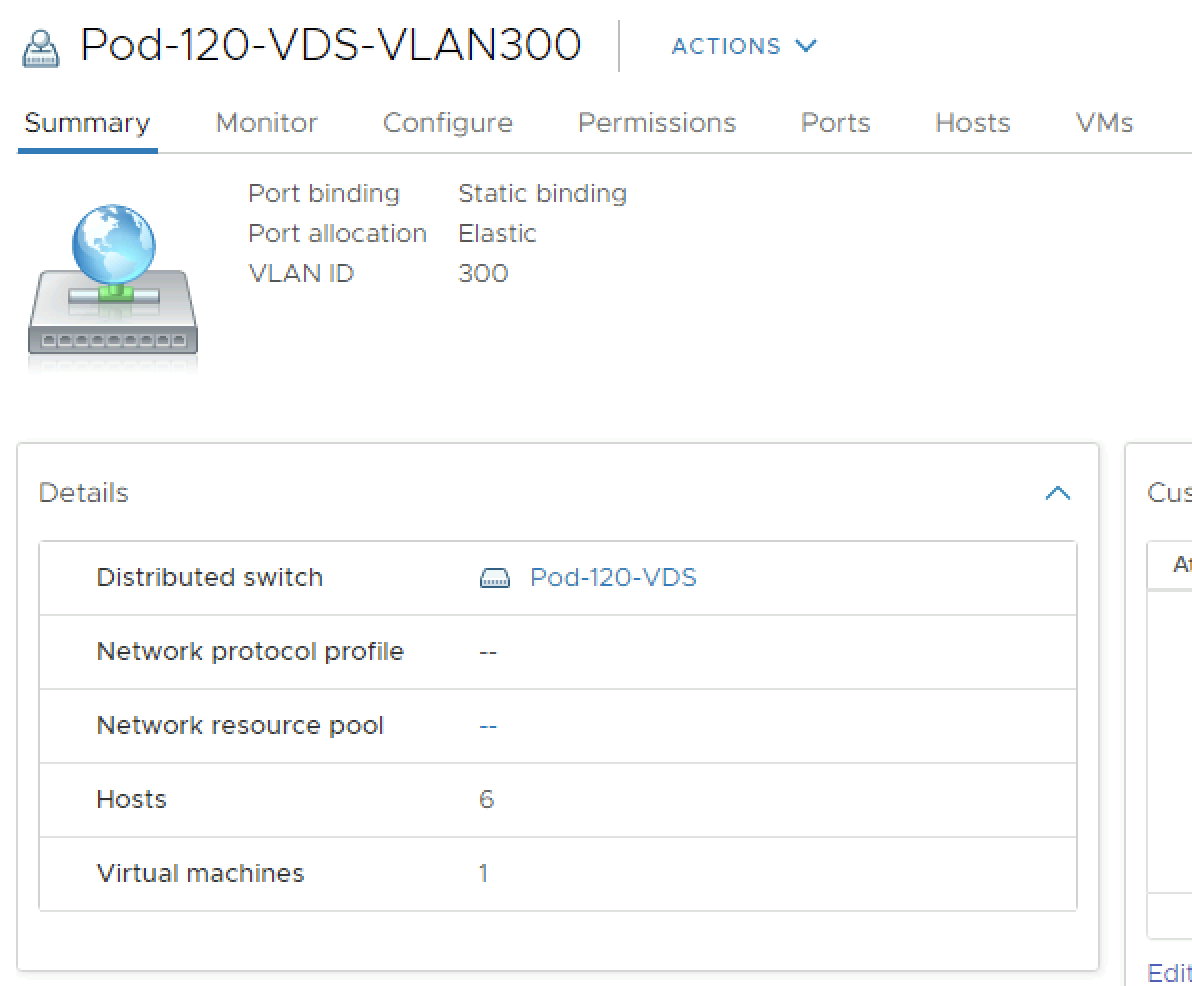Viewport: 1192px width, 986px height.
Task: Switch to the VMs tab
Action: [1104, 123]
